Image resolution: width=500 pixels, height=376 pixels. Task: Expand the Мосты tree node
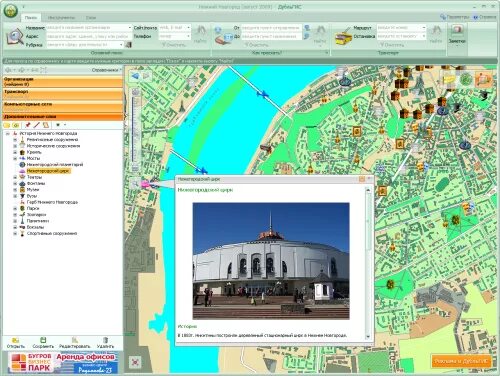pos(15,158)
